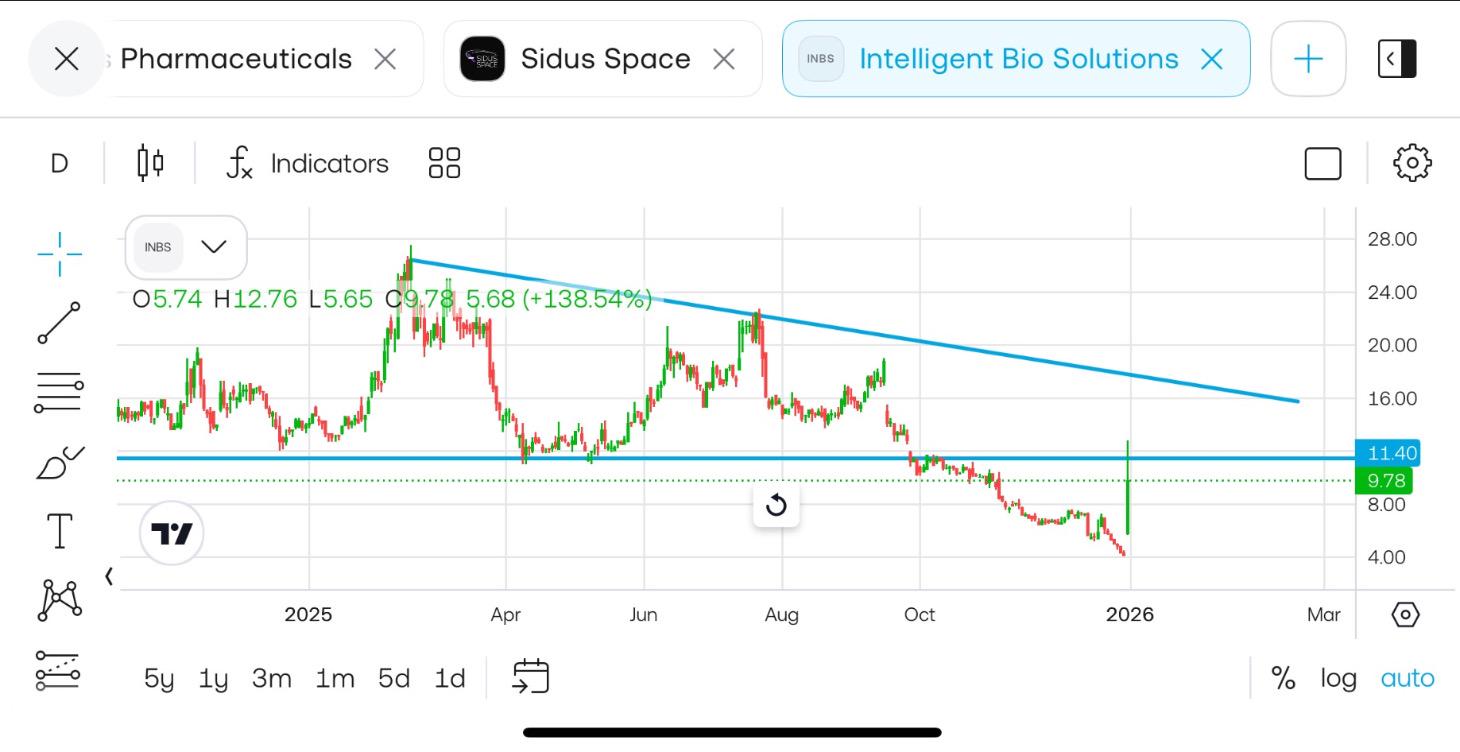Enable logarithmic price scale
This screenshot has height=752, width=1460.
click(x=1338, y=678)
